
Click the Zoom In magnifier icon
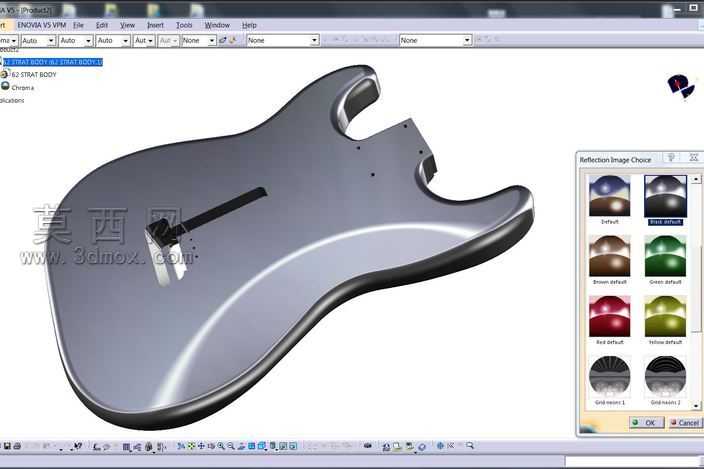click(220, 446)
